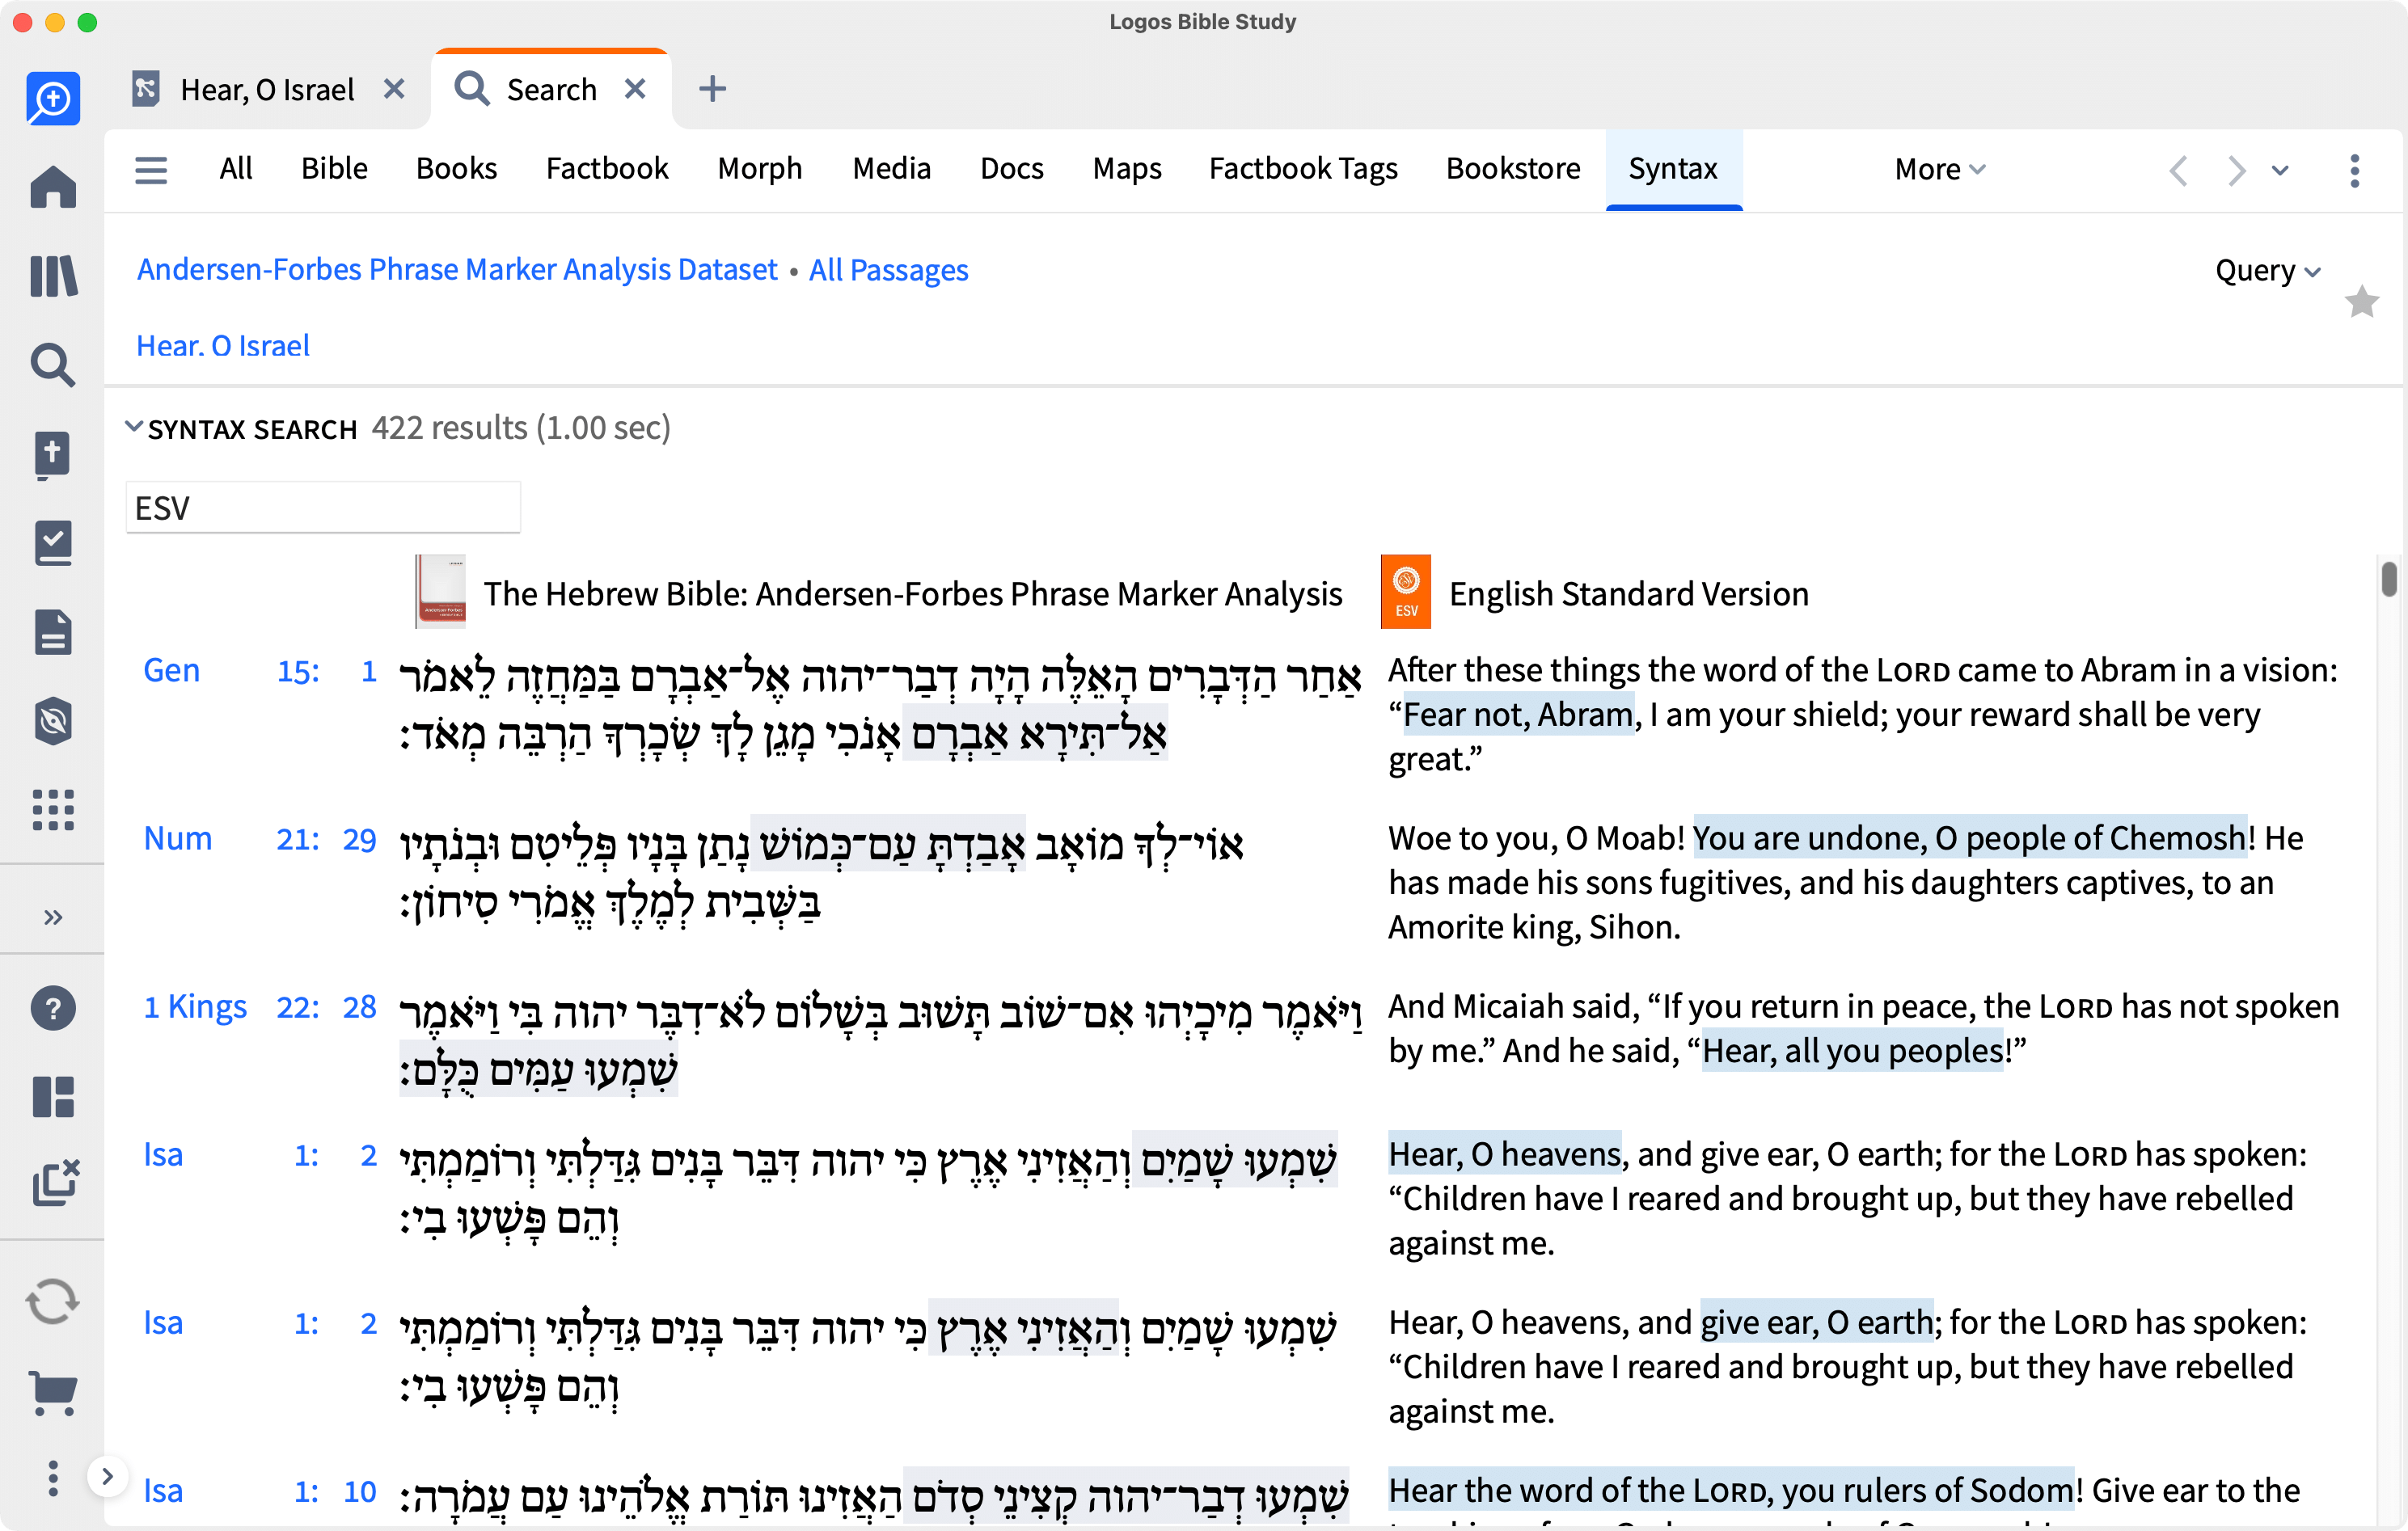Click highlighted "You are undone, O people of Chemosh"
Image resolution: width=2408 pixels, height=1531 pixels.
pyautogui.click(x=1969, y=838)
